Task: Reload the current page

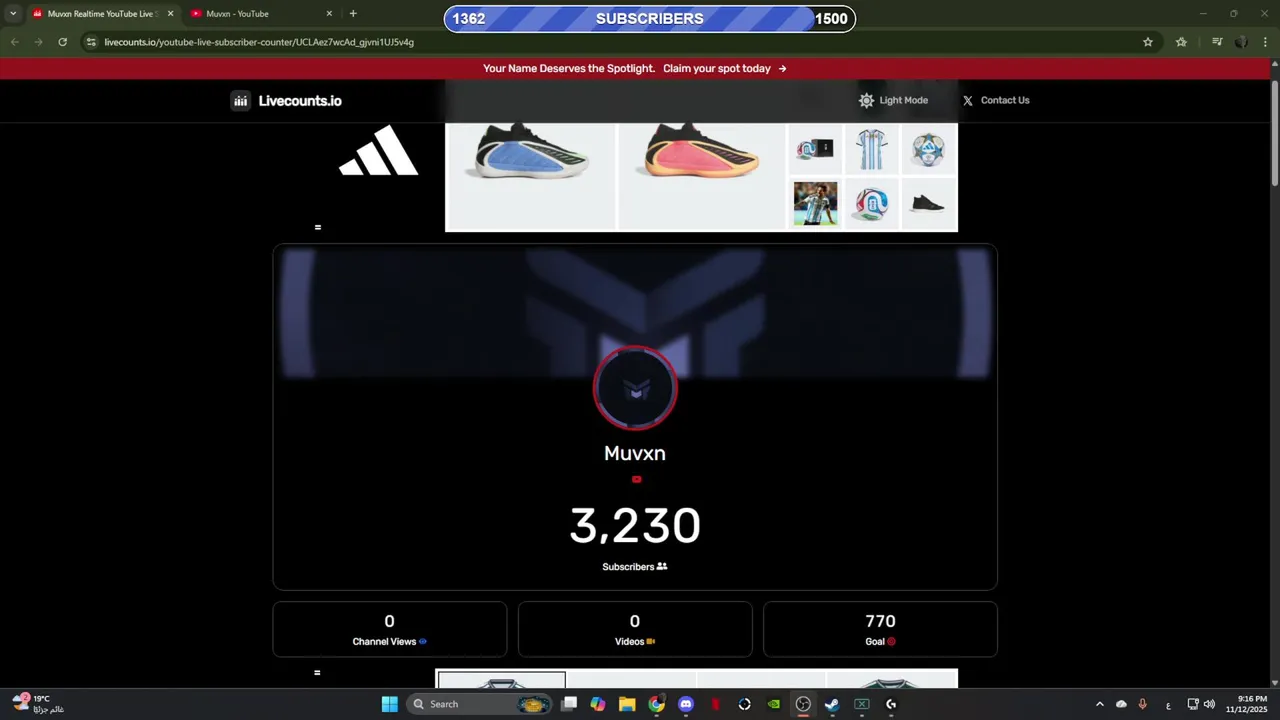Action: coord(62,42)
